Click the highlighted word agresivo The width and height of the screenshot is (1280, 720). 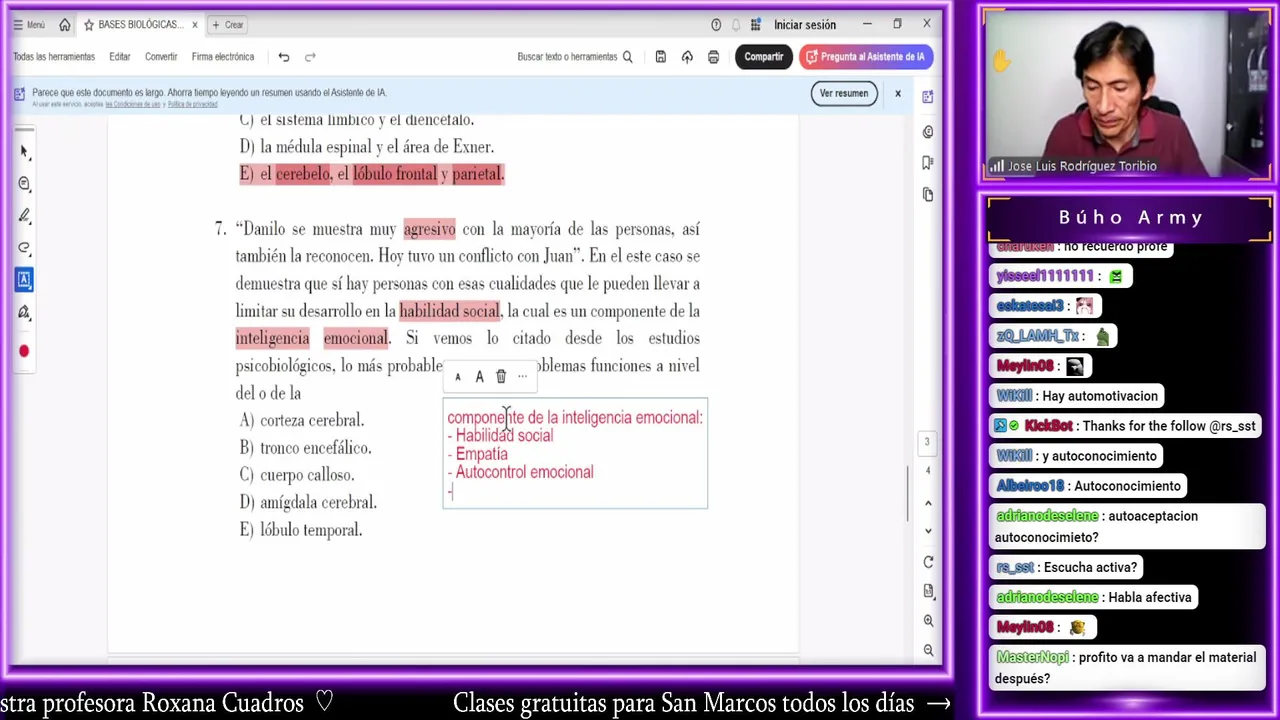[x=429, y=229]
